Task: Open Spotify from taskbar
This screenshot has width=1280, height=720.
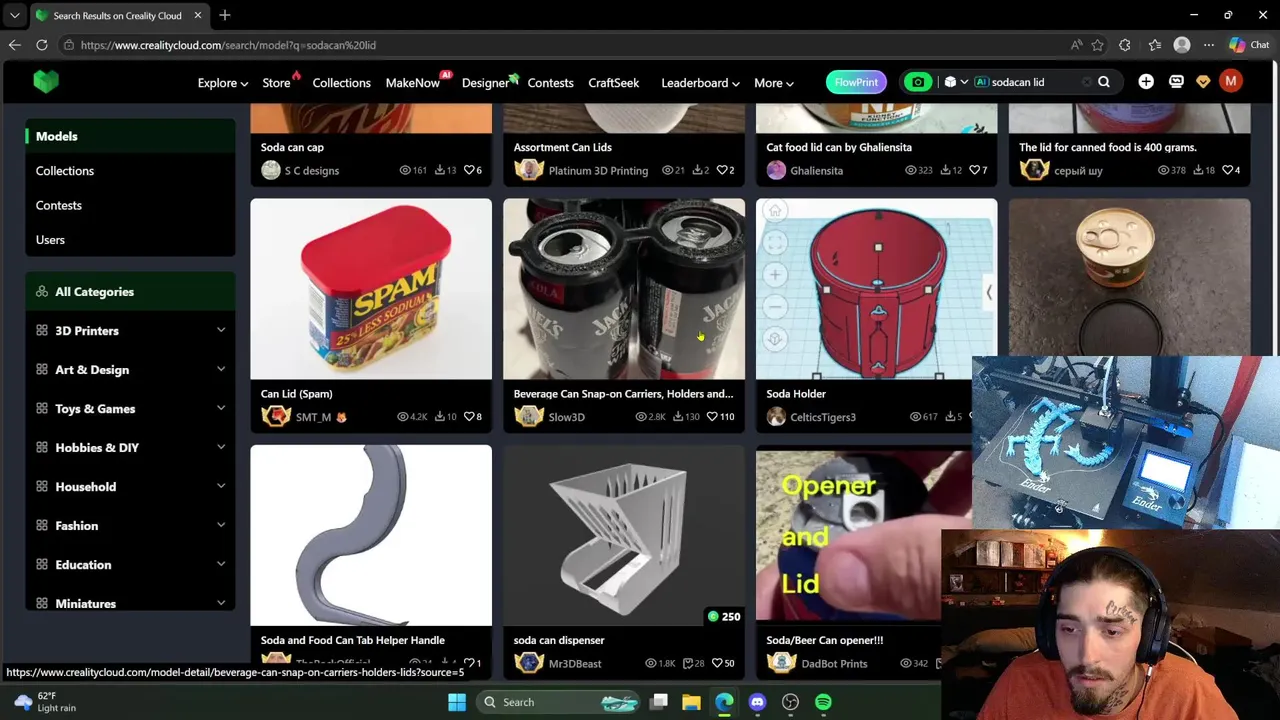Action: point(823,702)
